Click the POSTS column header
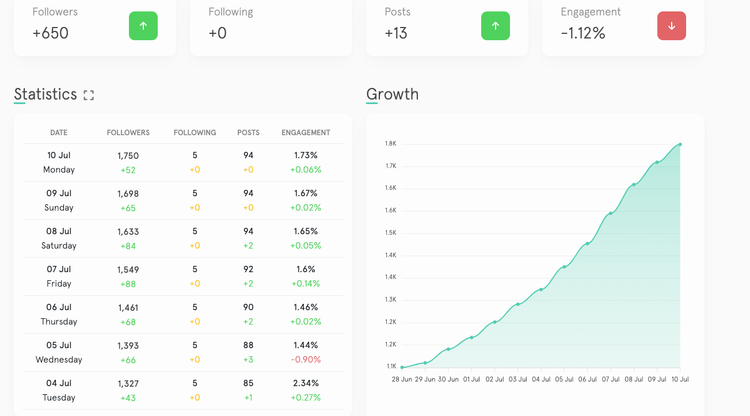Image resolution: width=750 pixels, height=416 pixels. pos(248,132)
